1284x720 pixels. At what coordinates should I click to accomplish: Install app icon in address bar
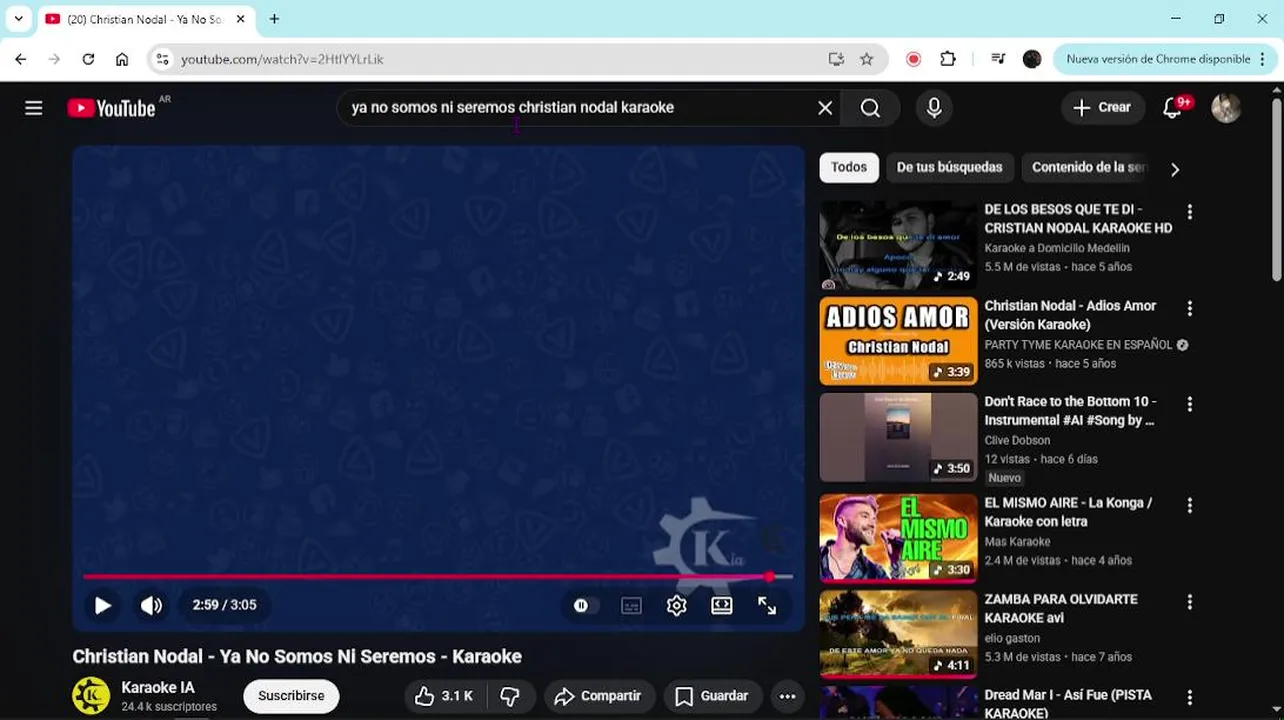point(836,59)
